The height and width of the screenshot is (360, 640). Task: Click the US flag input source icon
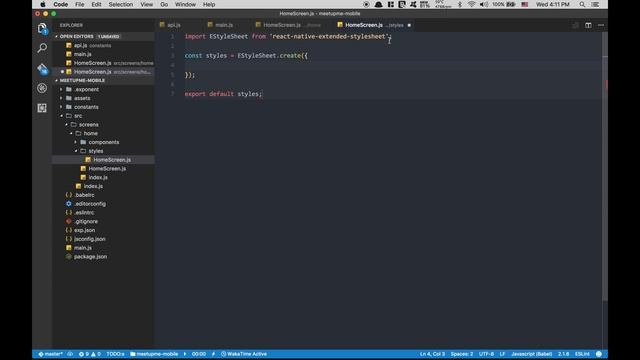click(x=524, y=4)
